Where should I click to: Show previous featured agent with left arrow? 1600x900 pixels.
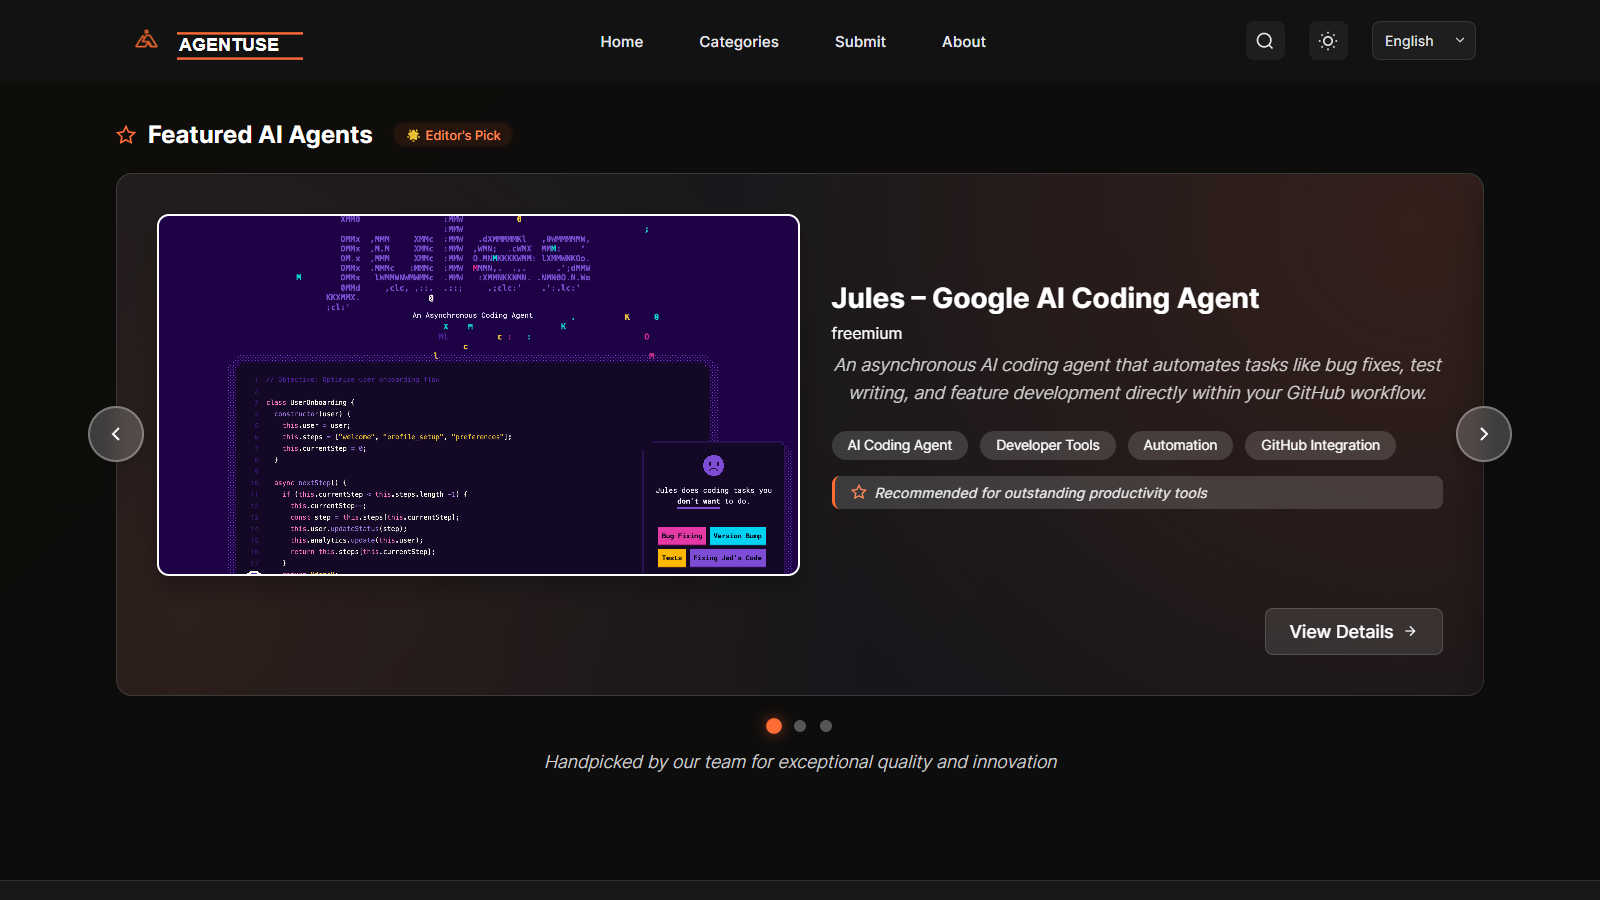coord(116,434)
